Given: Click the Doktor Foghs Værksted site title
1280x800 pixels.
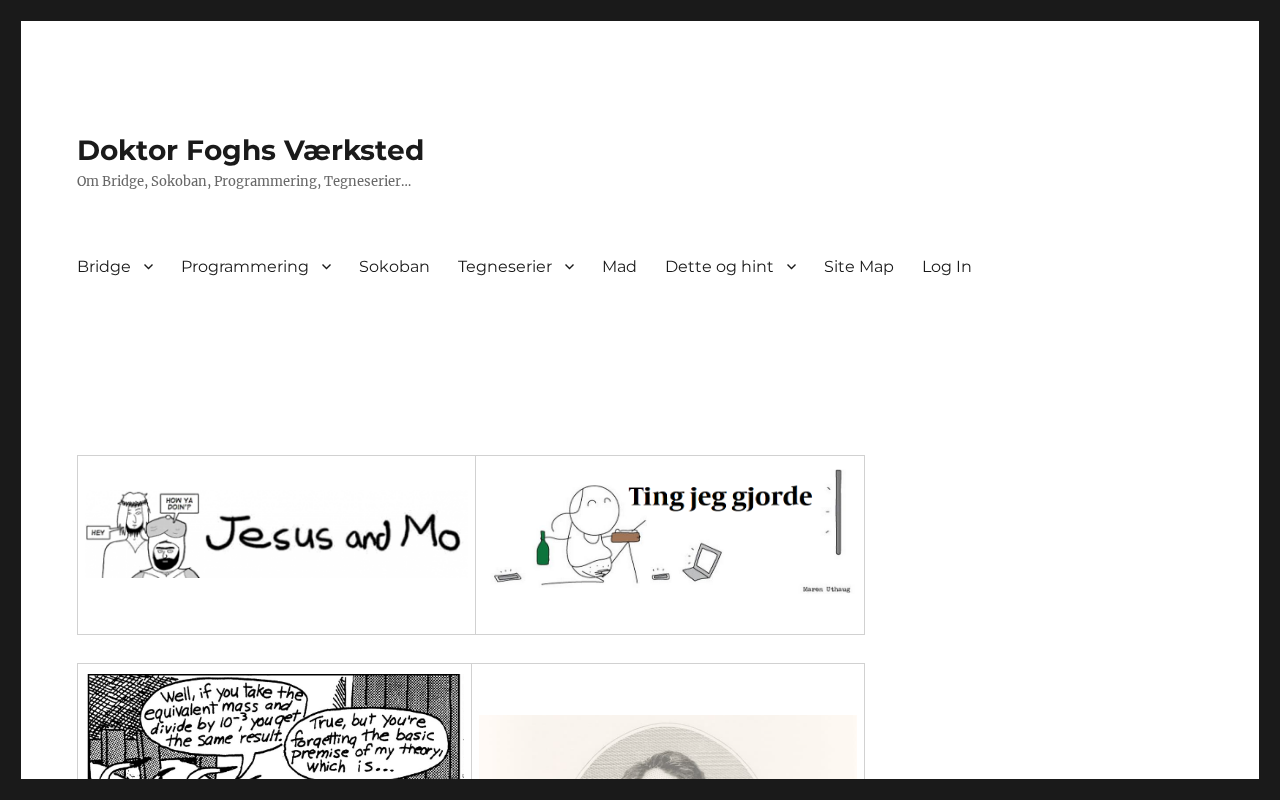Looking at the screenshot, I should (250, 150).
